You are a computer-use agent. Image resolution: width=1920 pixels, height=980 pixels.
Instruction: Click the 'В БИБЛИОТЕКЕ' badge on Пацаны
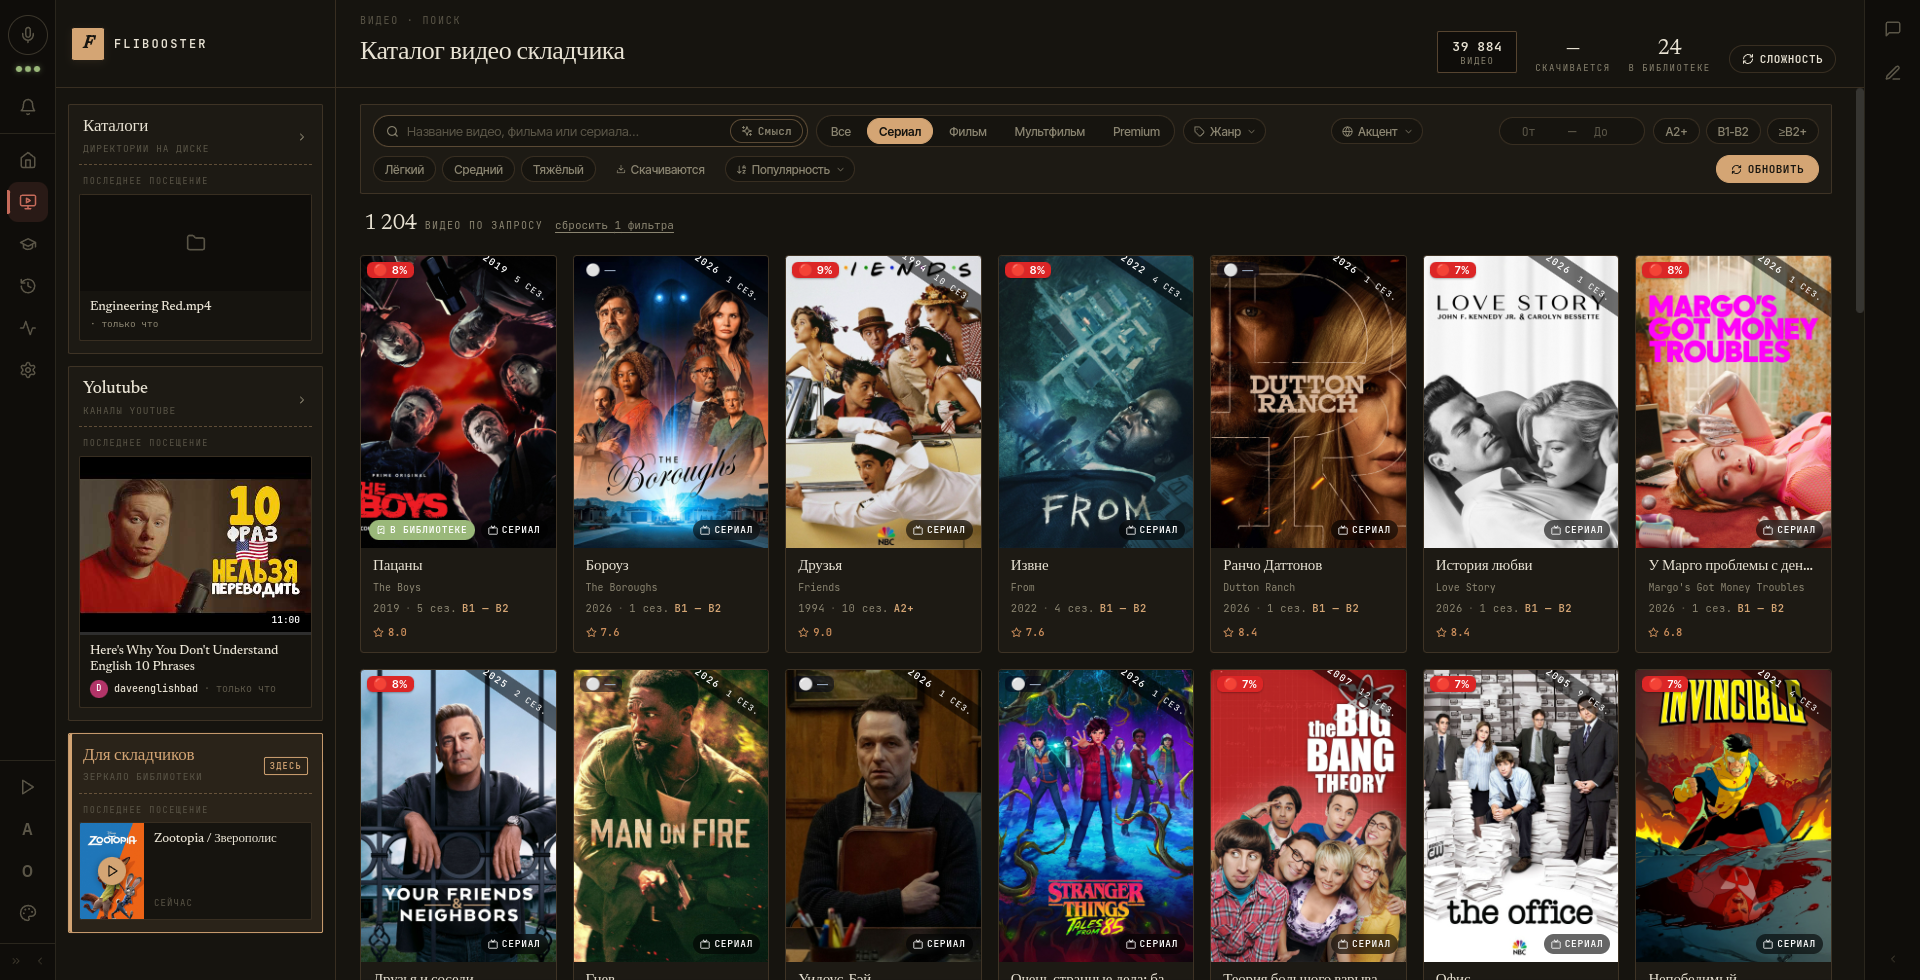point(422,530)
